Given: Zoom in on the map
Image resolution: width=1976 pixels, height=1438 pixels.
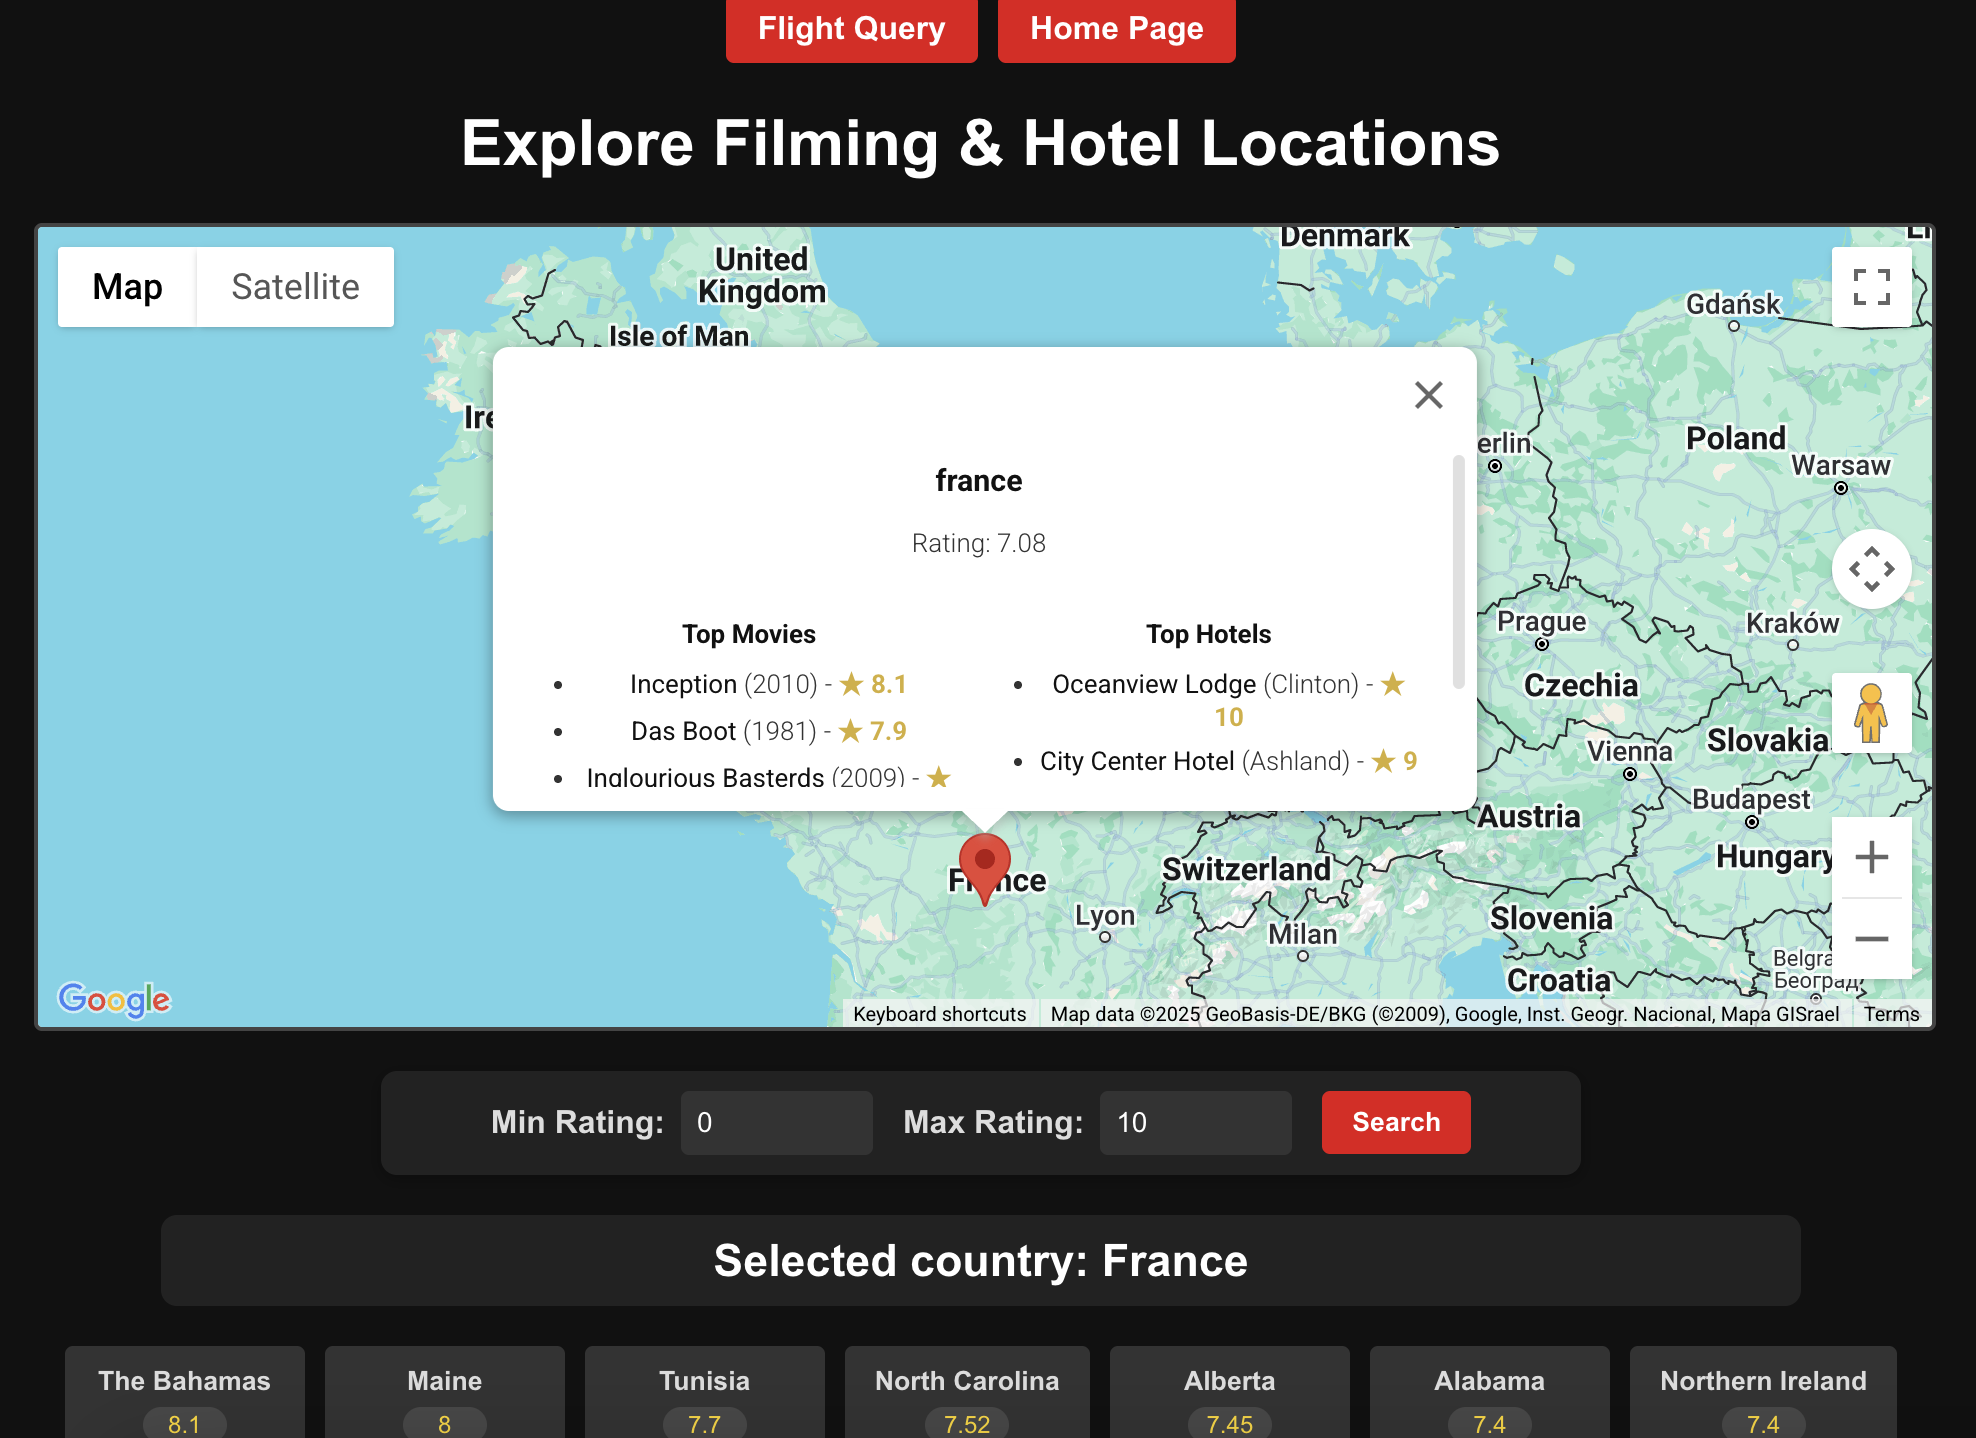Looking at the screenshot, I should [1871, 857].
